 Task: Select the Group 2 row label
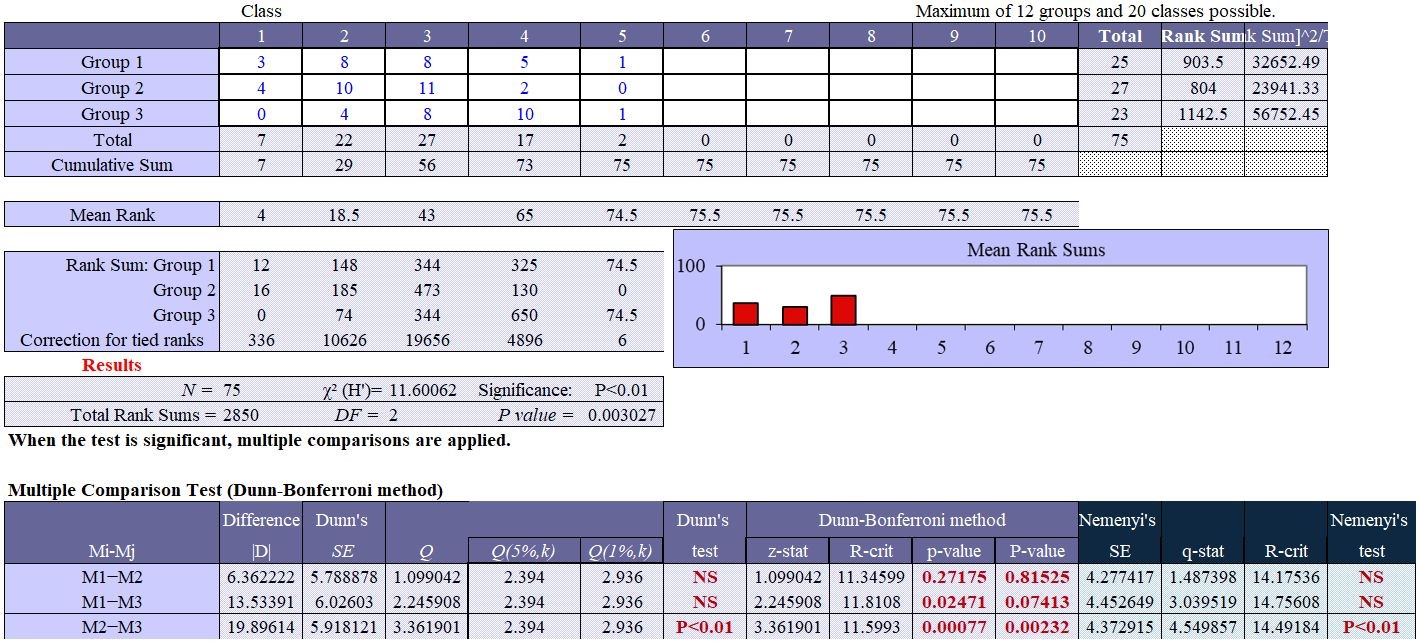coord(112,88)
